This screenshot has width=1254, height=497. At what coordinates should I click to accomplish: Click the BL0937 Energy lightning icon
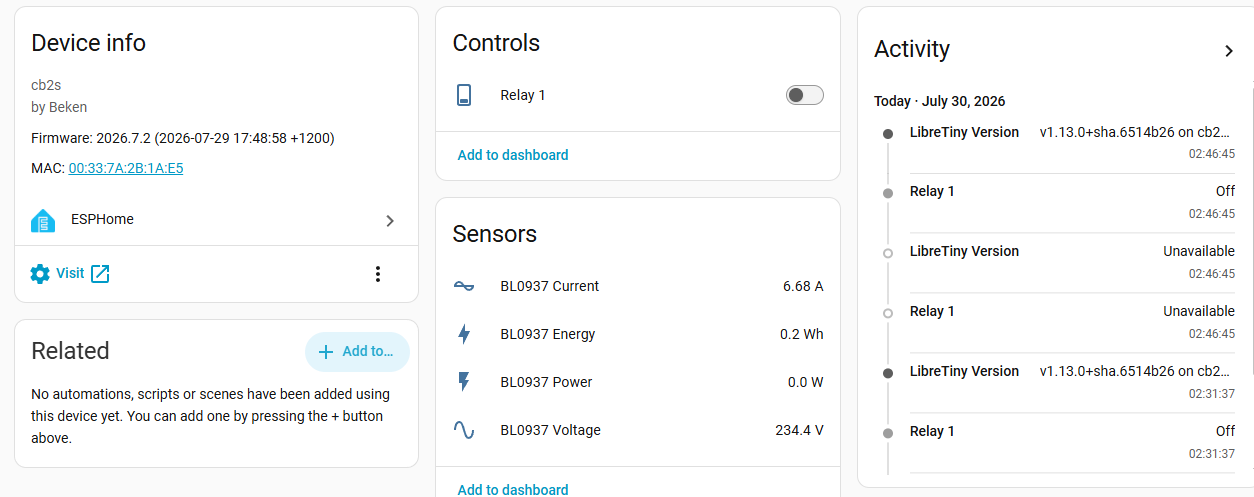pyautogui.click(x=464, y=334)
